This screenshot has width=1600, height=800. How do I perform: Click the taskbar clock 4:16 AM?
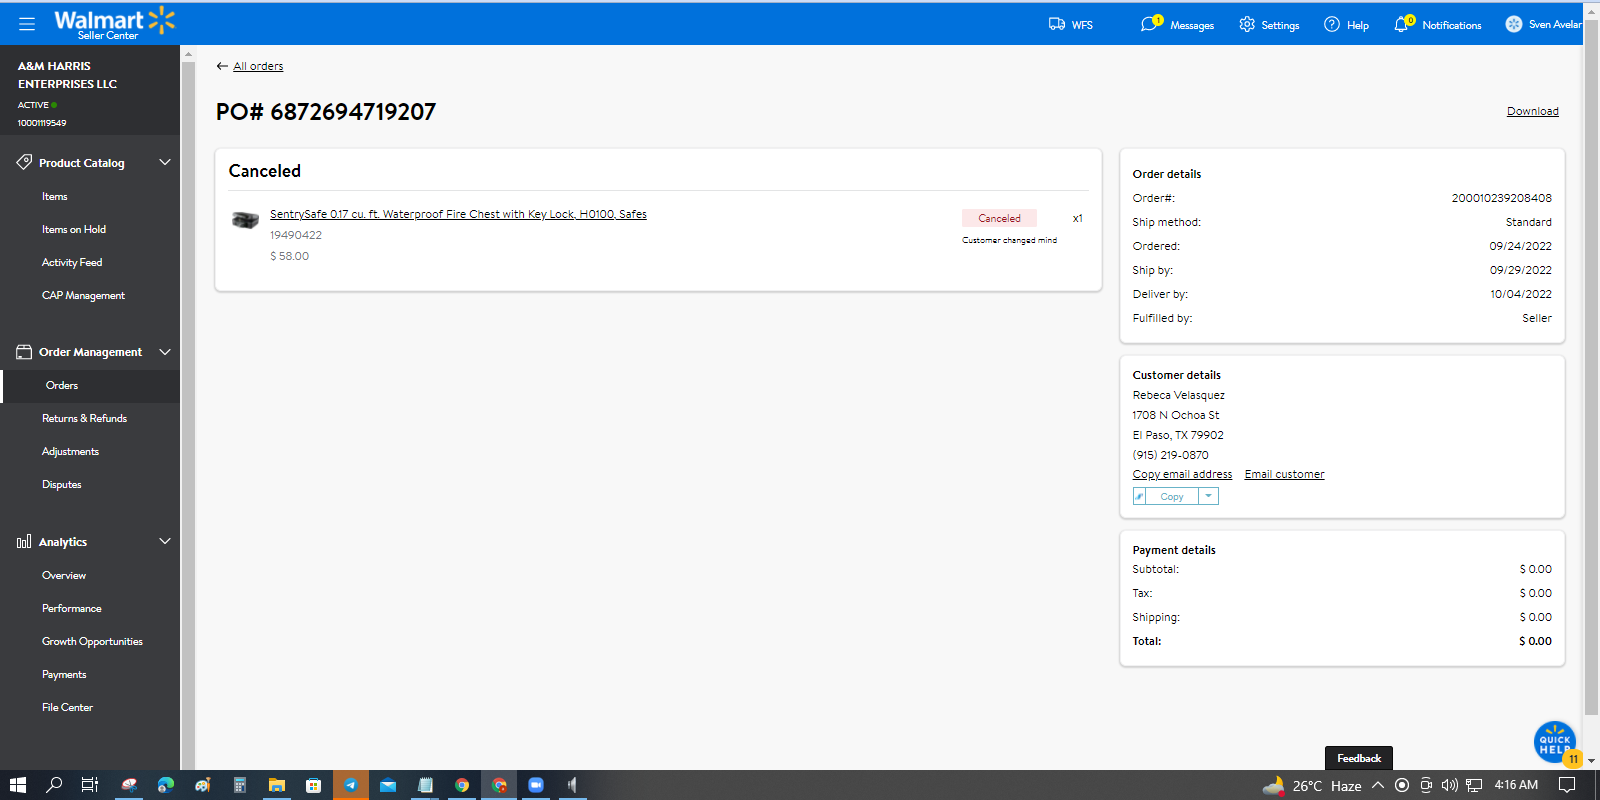pos(1516,785)
